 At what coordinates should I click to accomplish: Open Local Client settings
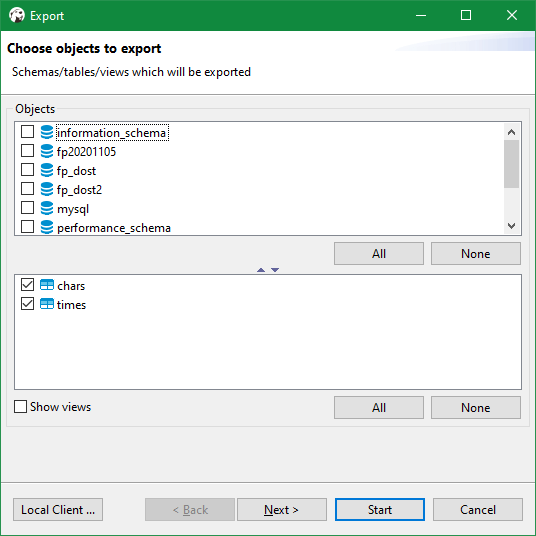click(58, 510)
